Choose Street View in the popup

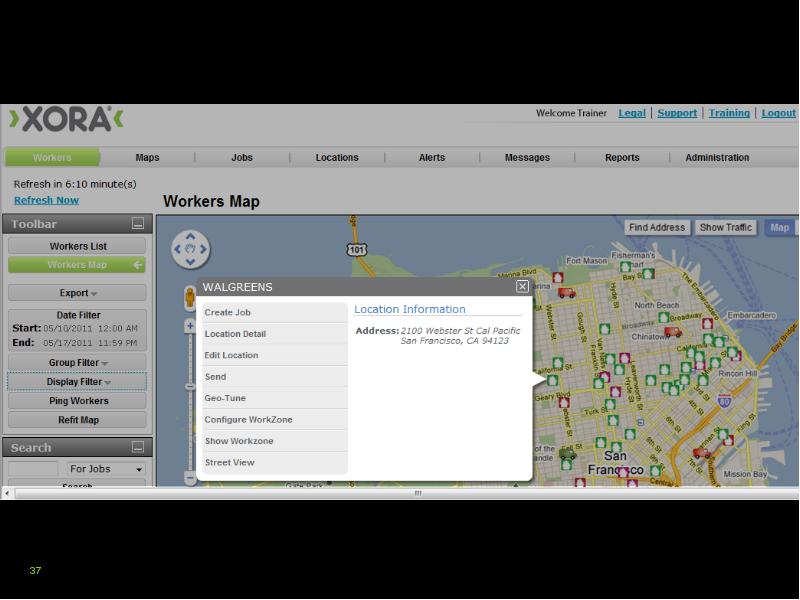click(275, 462)
